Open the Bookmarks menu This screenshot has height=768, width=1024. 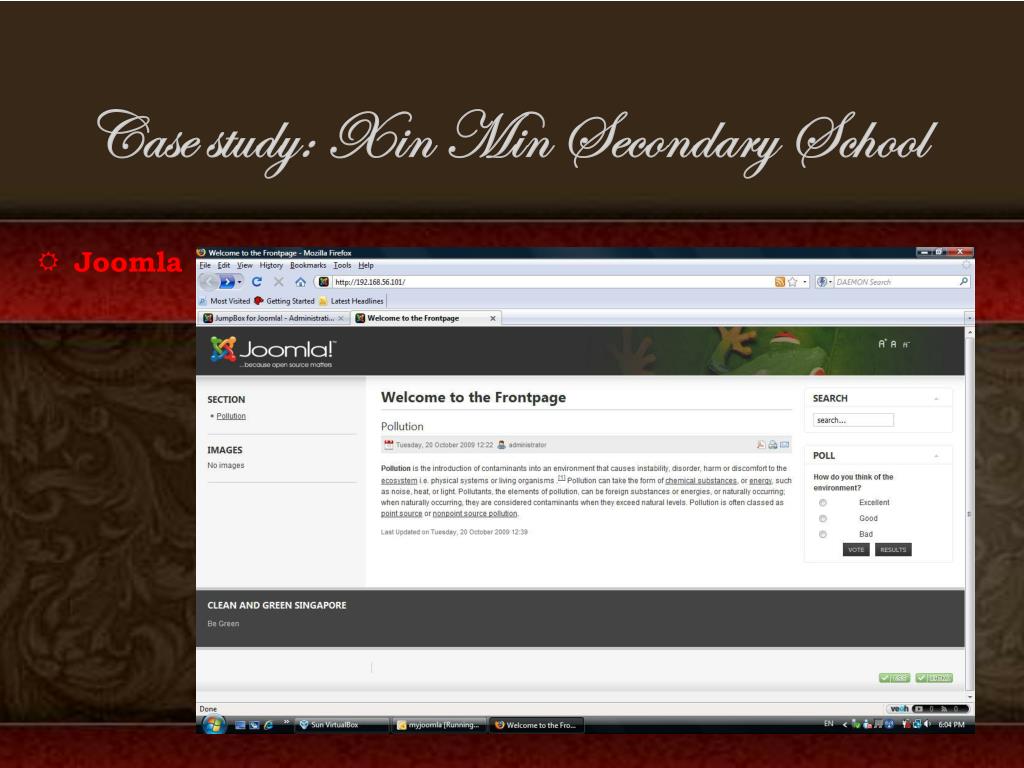click(x=308, y=265)
